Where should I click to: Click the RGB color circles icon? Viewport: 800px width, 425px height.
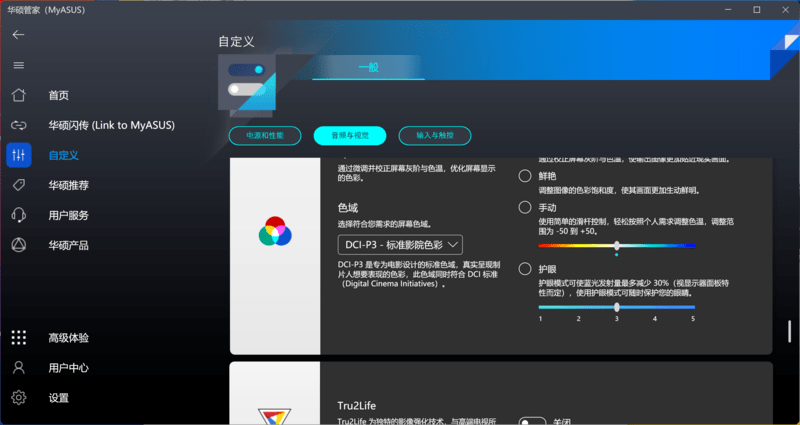[275, 231]
